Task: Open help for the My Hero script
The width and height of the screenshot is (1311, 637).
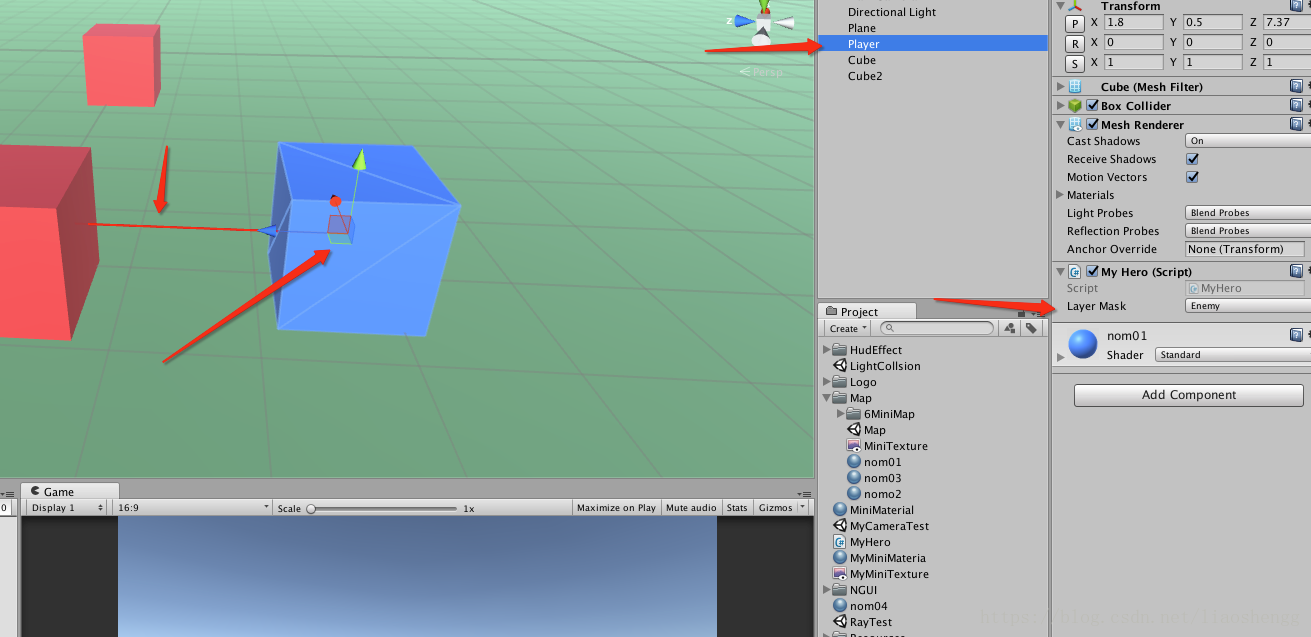Action: tap(1297, 271)
